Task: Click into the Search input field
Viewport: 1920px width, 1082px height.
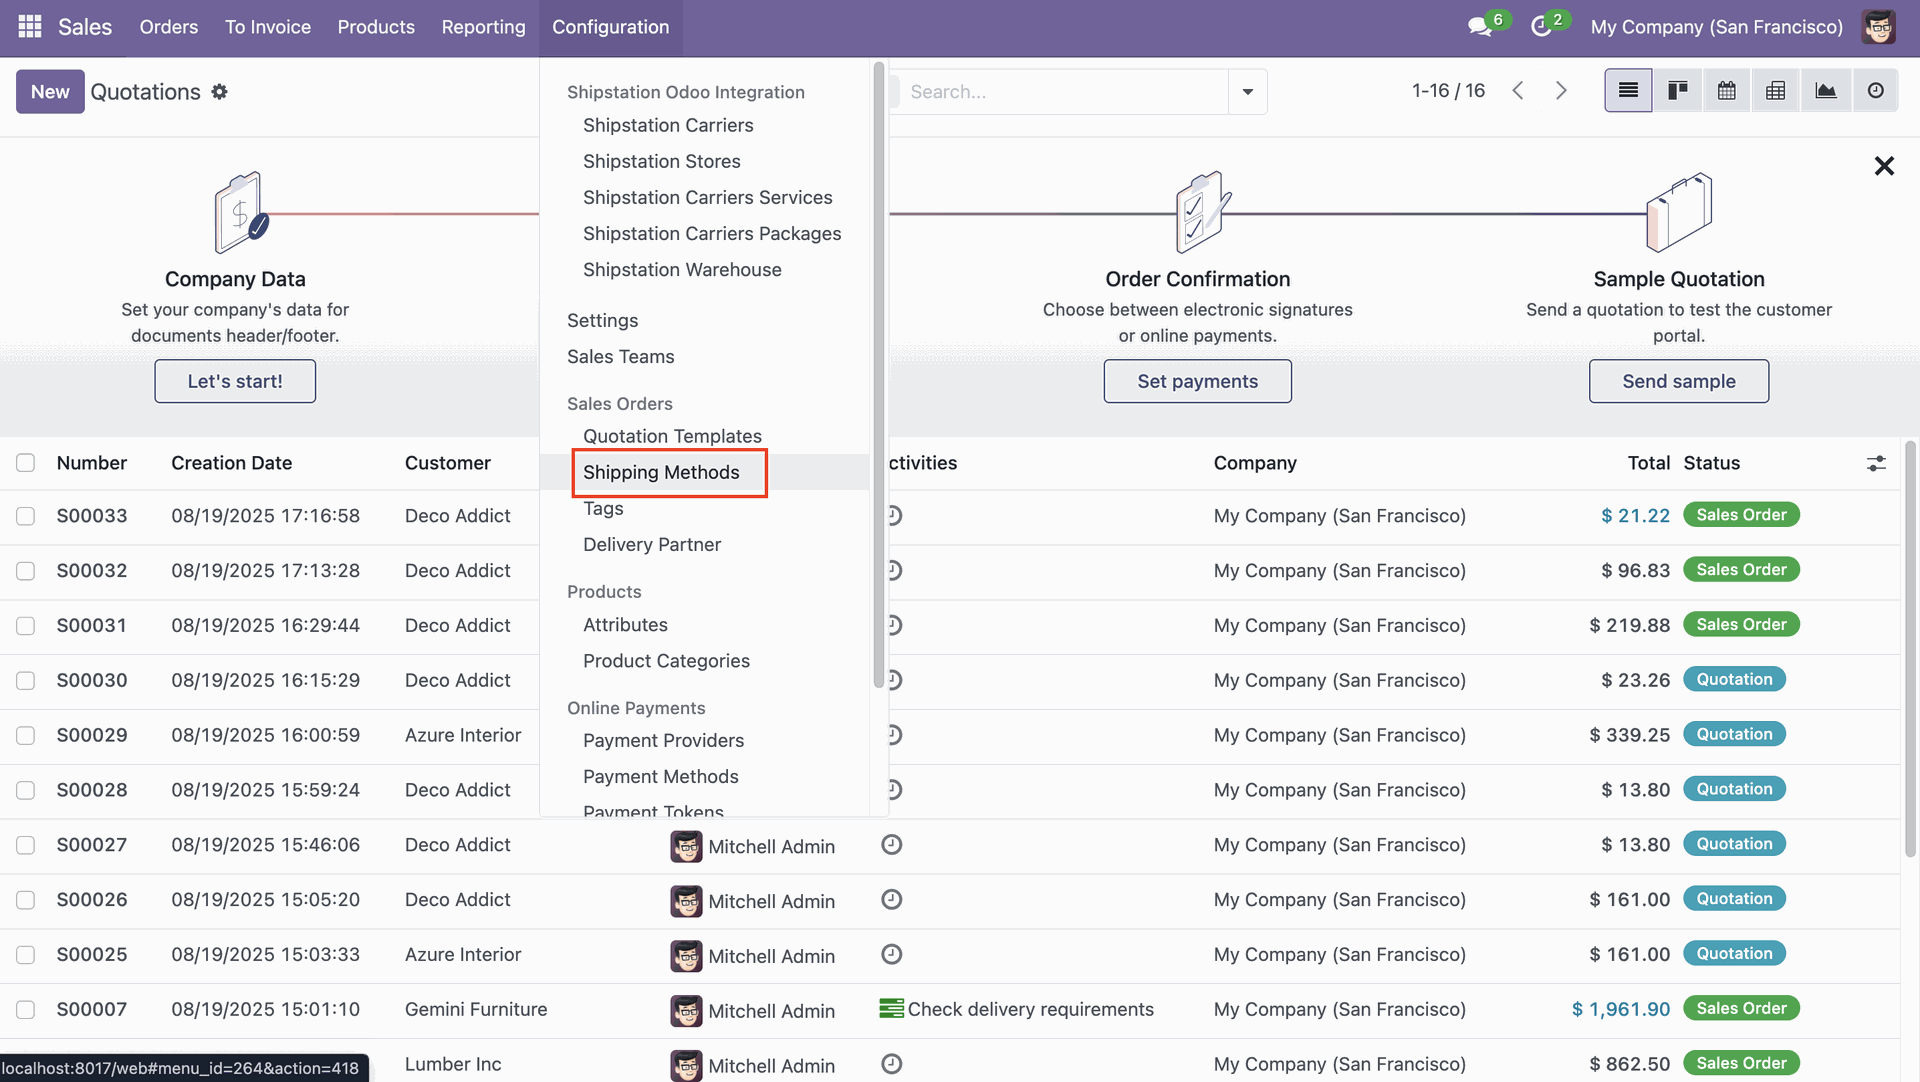Action: (1060, 92)
